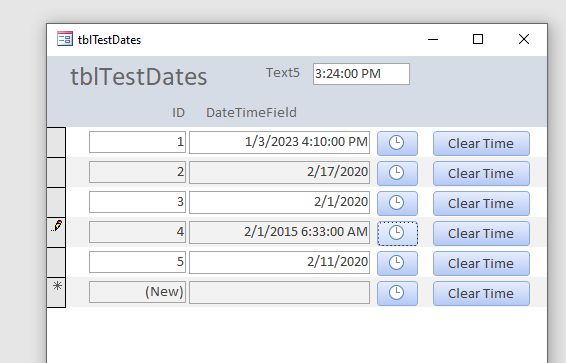
Task: Click the clock icon in the new record row
Action: tap(397, 293)
